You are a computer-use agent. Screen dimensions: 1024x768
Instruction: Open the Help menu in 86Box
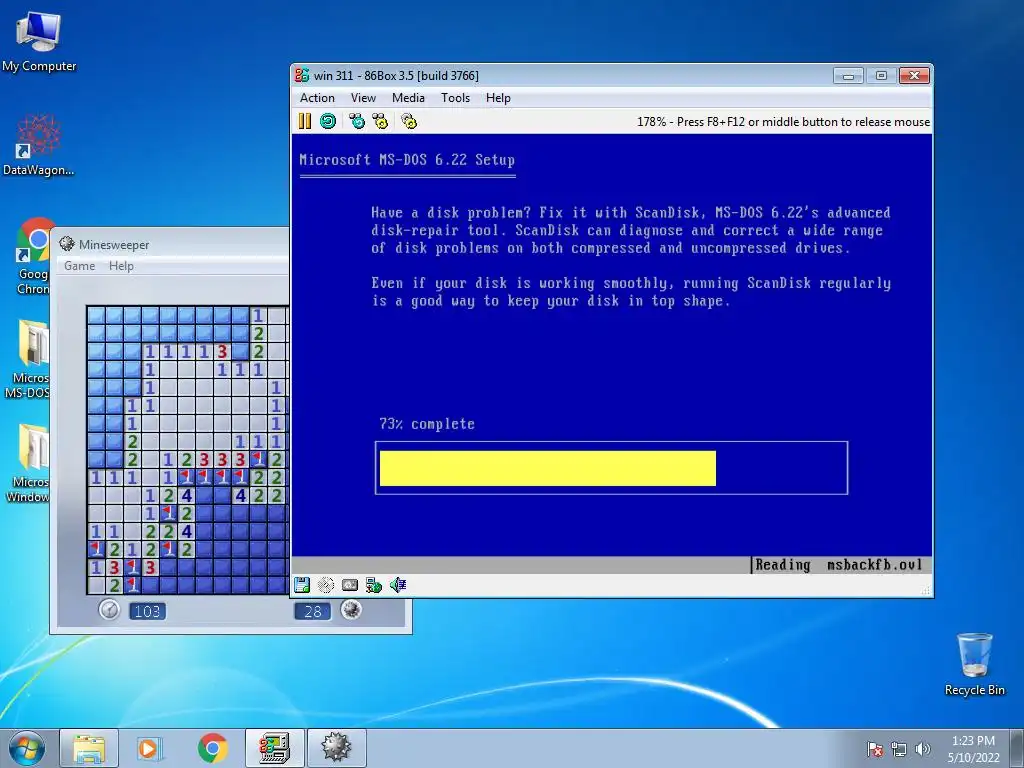(x=498, y=98)
